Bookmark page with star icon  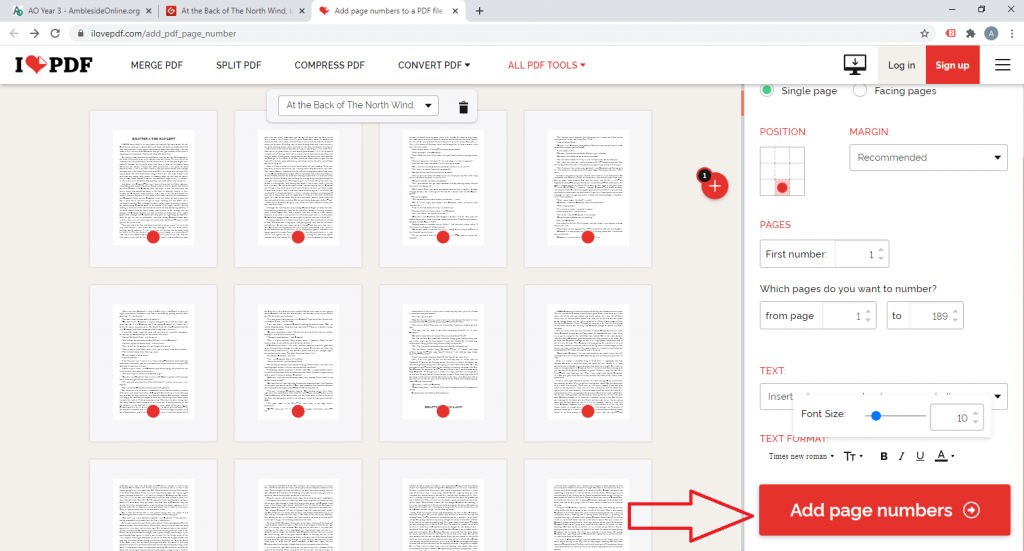[x=924, y=33]
